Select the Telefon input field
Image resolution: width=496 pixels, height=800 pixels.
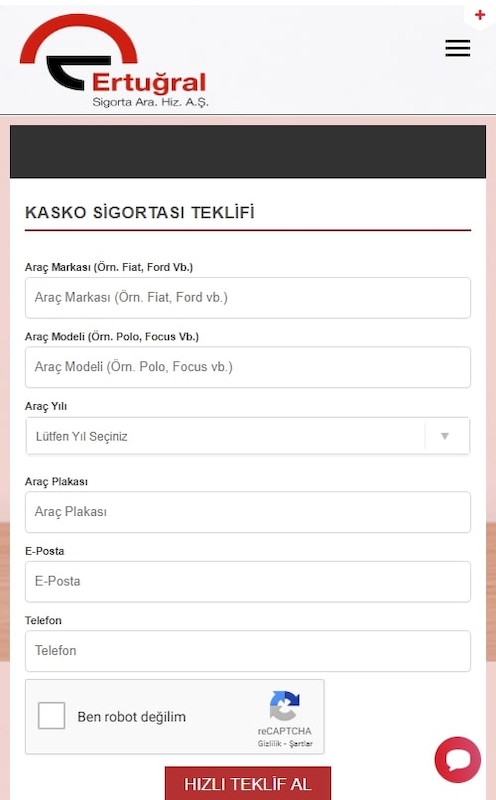[248, 651]
